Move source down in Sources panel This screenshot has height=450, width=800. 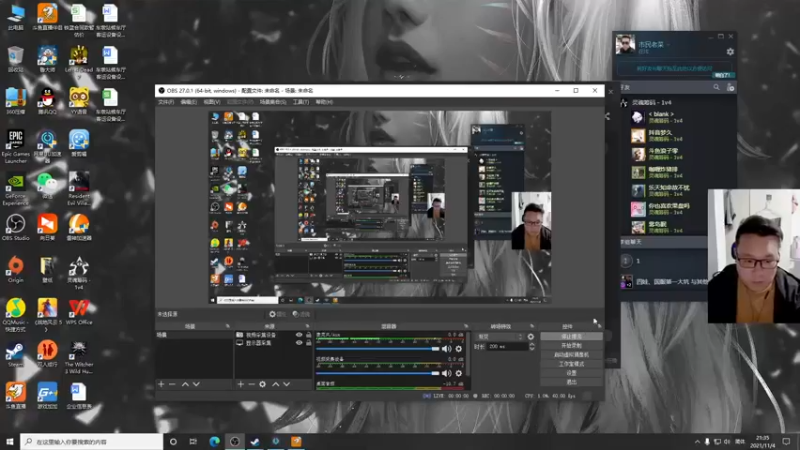[x=287, y=384]
